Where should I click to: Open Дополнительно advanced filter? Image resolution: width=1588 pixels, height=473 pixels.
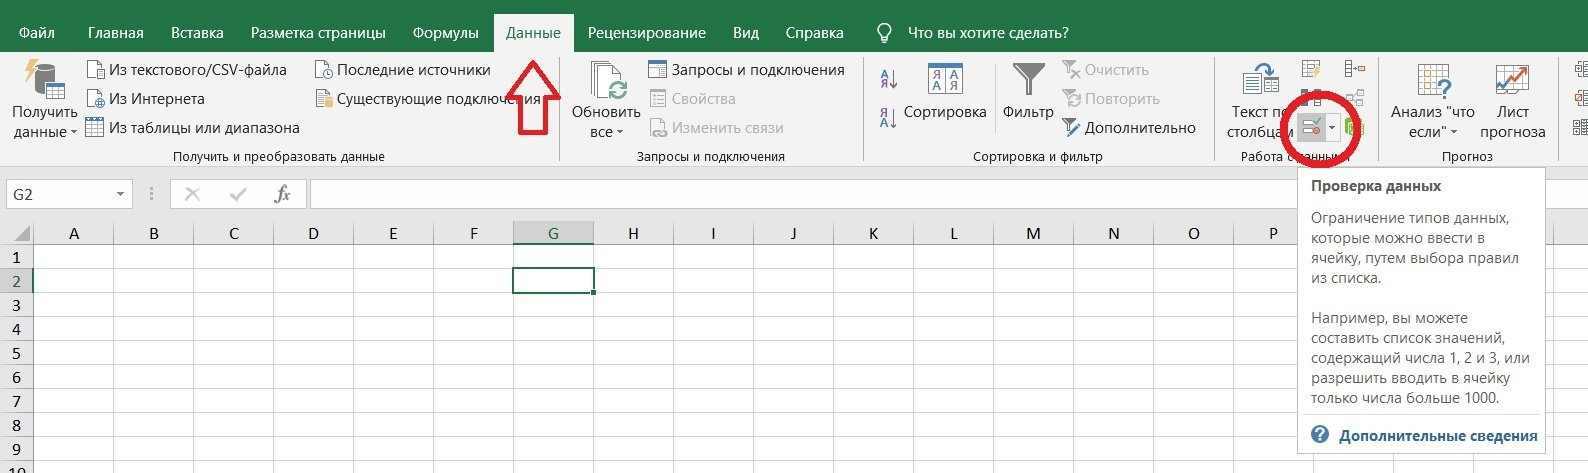pos(1128,128)
